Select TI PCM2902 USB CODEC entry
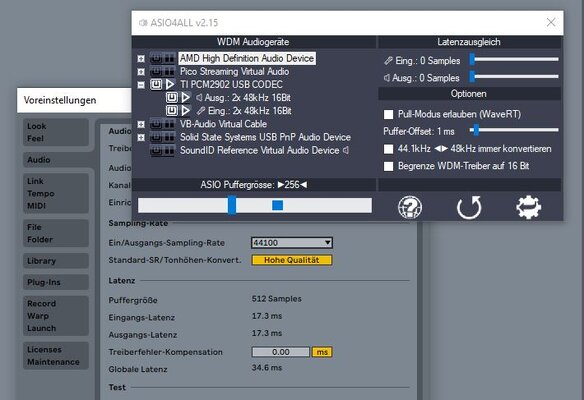584x400 pixels. point(231,85)
